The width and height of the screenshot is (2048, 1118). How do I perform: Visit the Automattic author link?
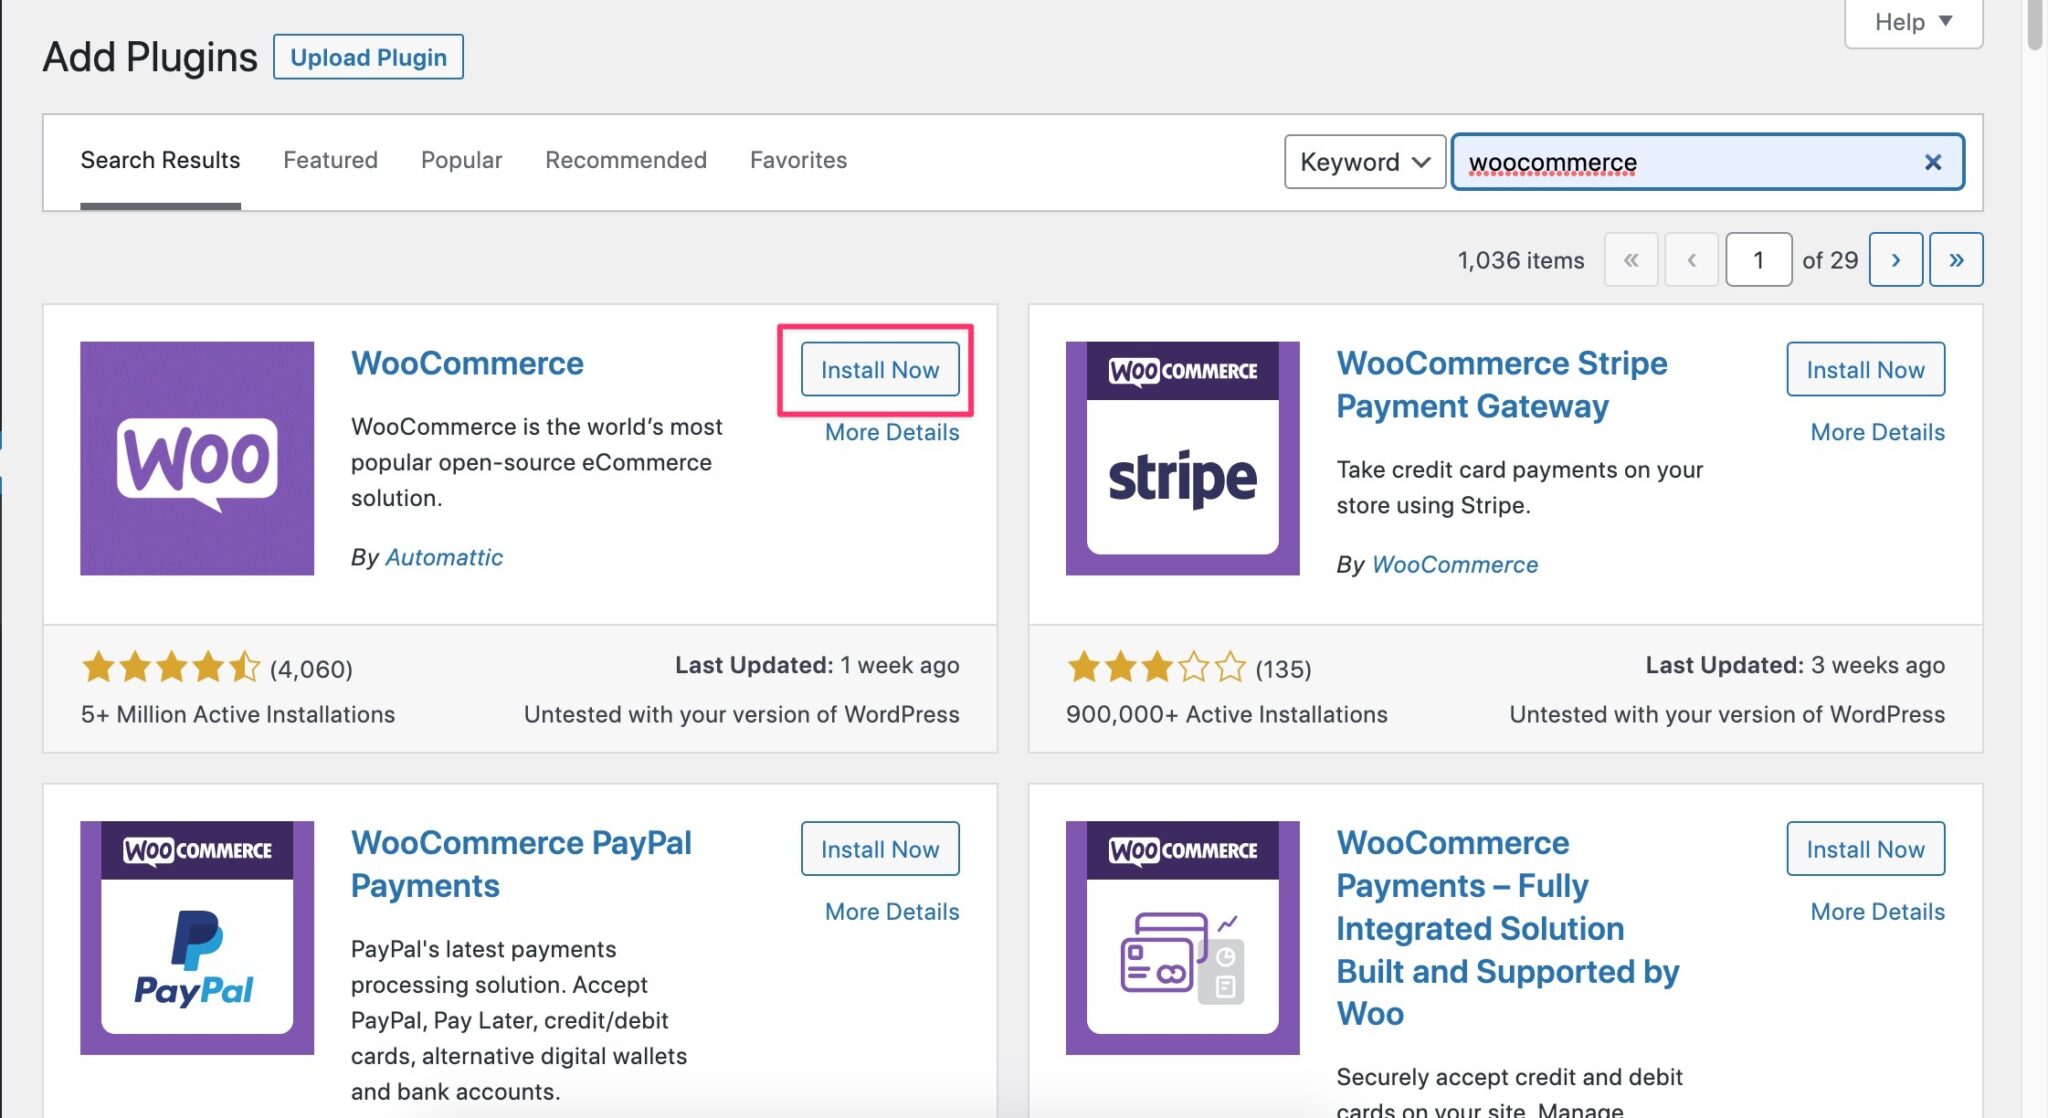444,557
